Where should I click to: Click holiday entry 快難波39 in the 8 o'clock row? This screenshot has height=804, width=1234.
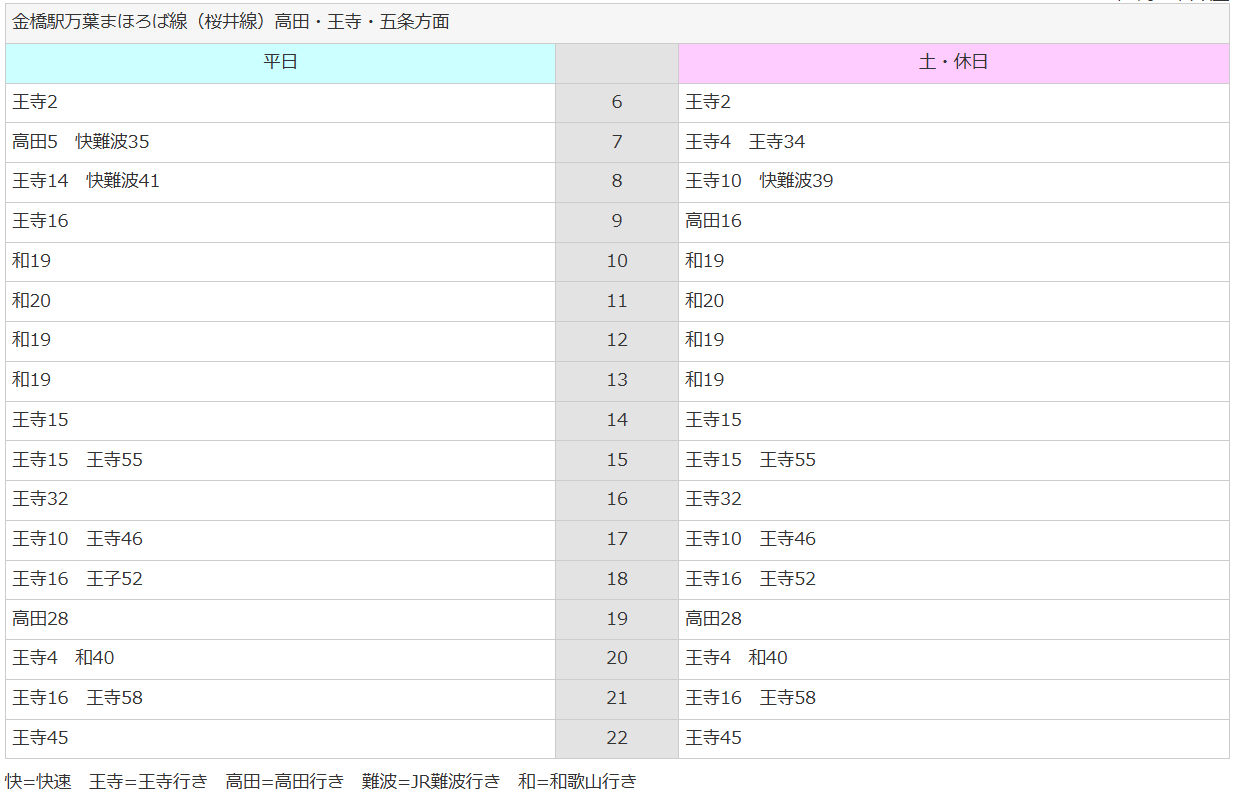796,181
